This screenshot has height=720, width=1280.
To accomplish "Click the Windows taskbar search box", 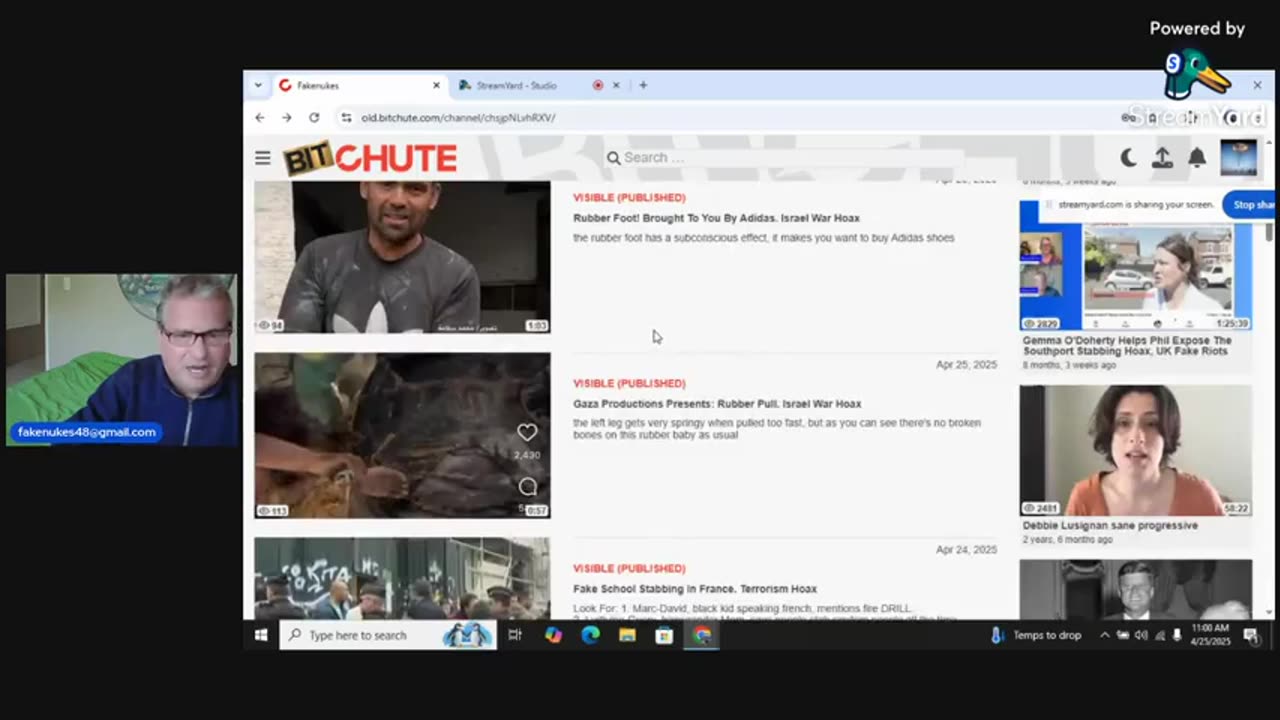I will pyautogui.click(x=388, y=635).
